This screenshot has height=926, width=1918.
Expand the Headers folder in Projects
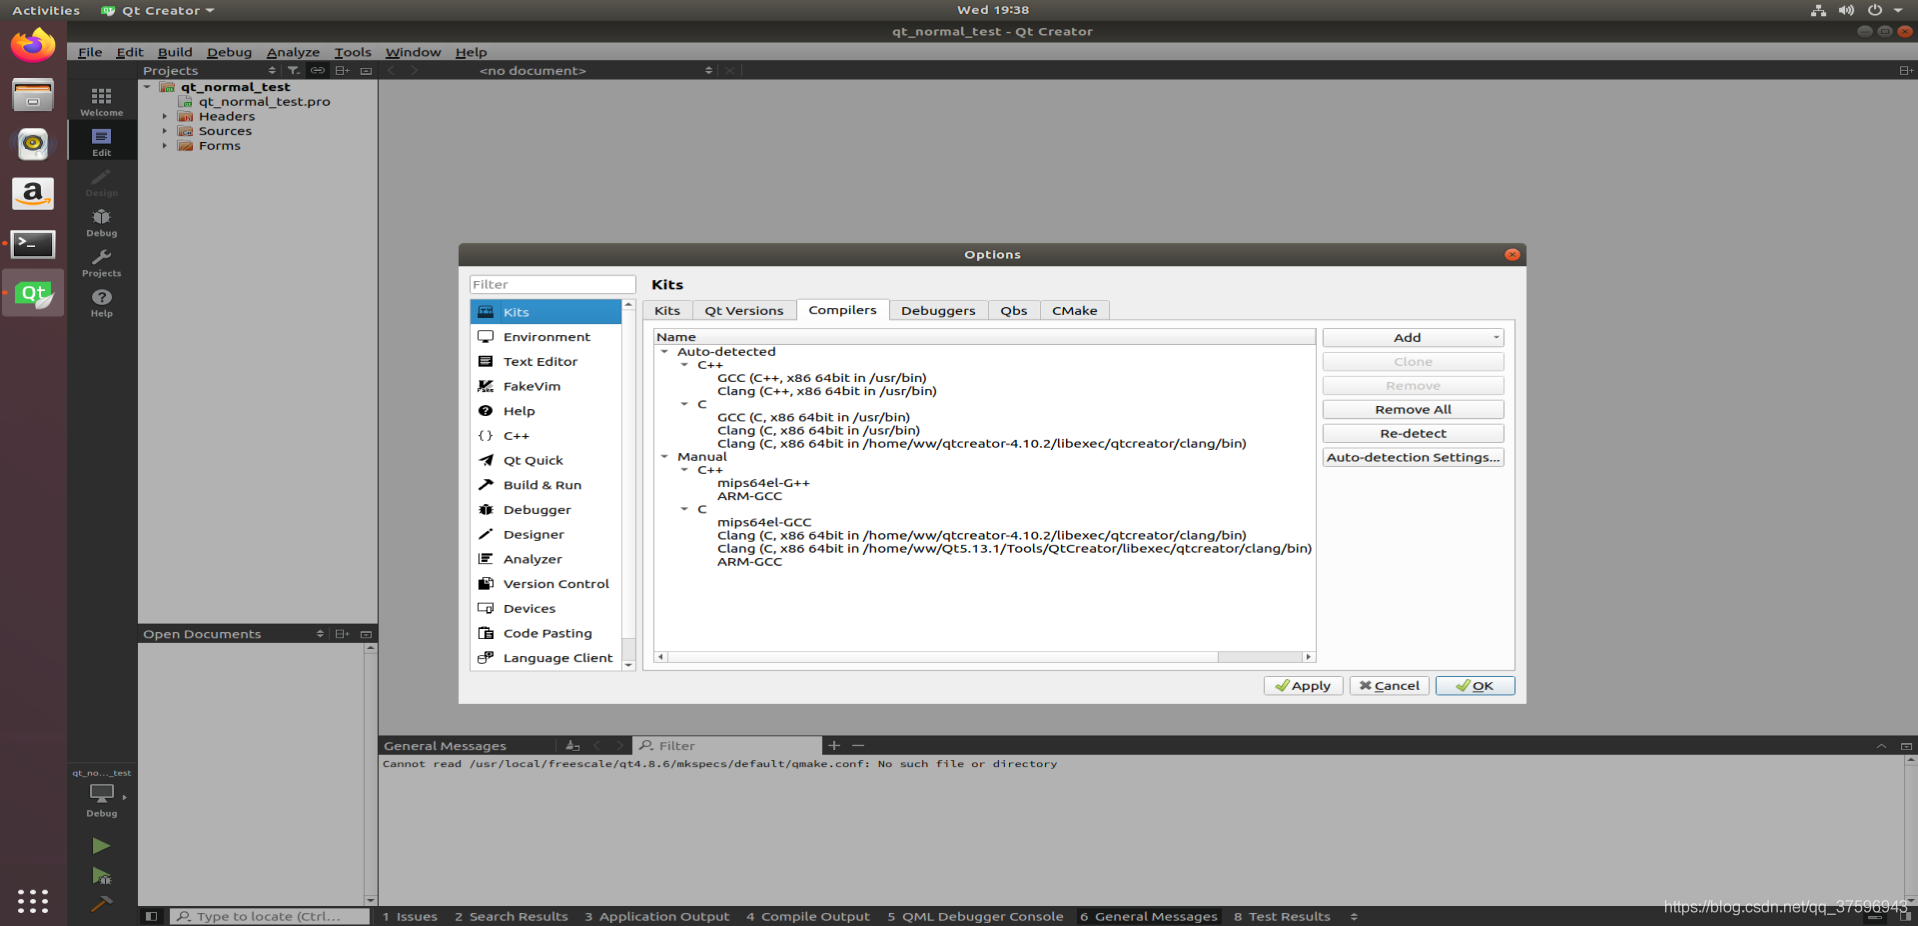click(165, 116)
